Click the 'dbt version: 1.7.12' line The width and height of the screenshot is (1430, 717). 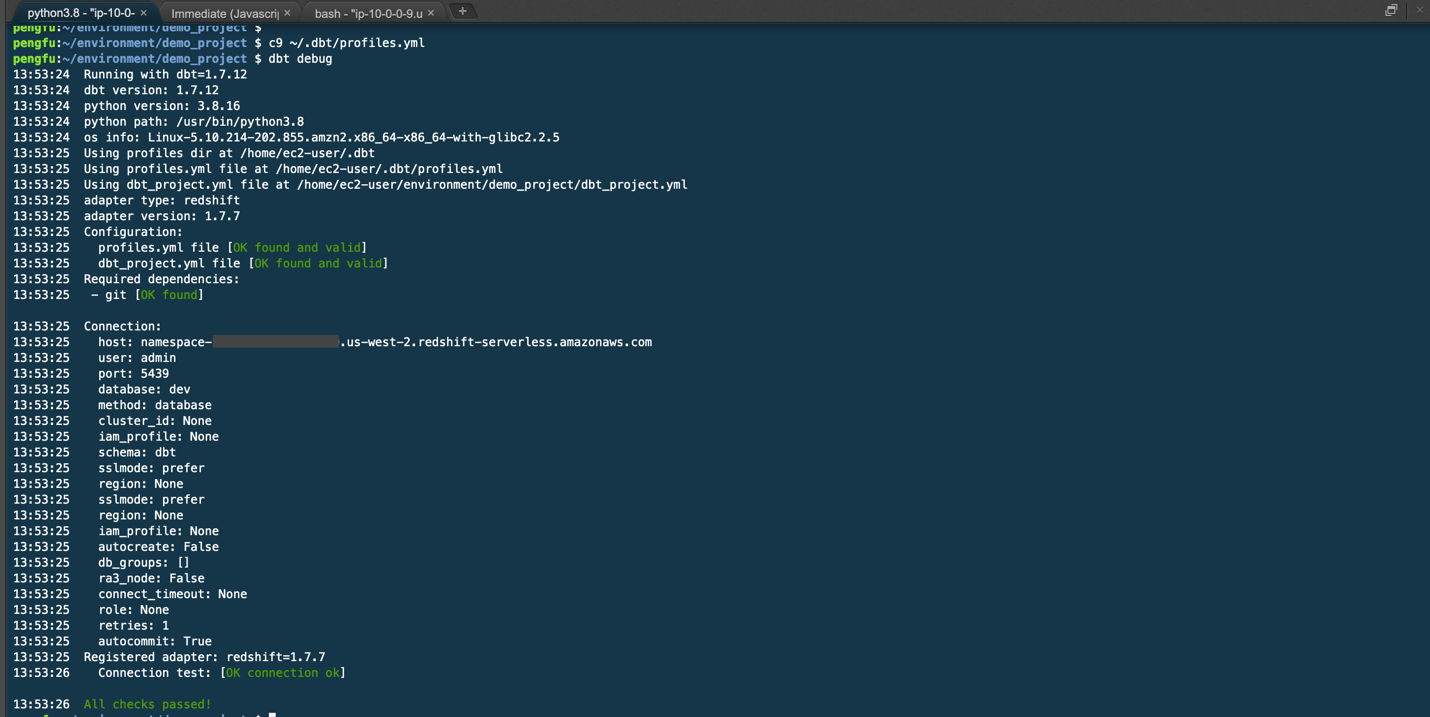[x=151, y=90]
